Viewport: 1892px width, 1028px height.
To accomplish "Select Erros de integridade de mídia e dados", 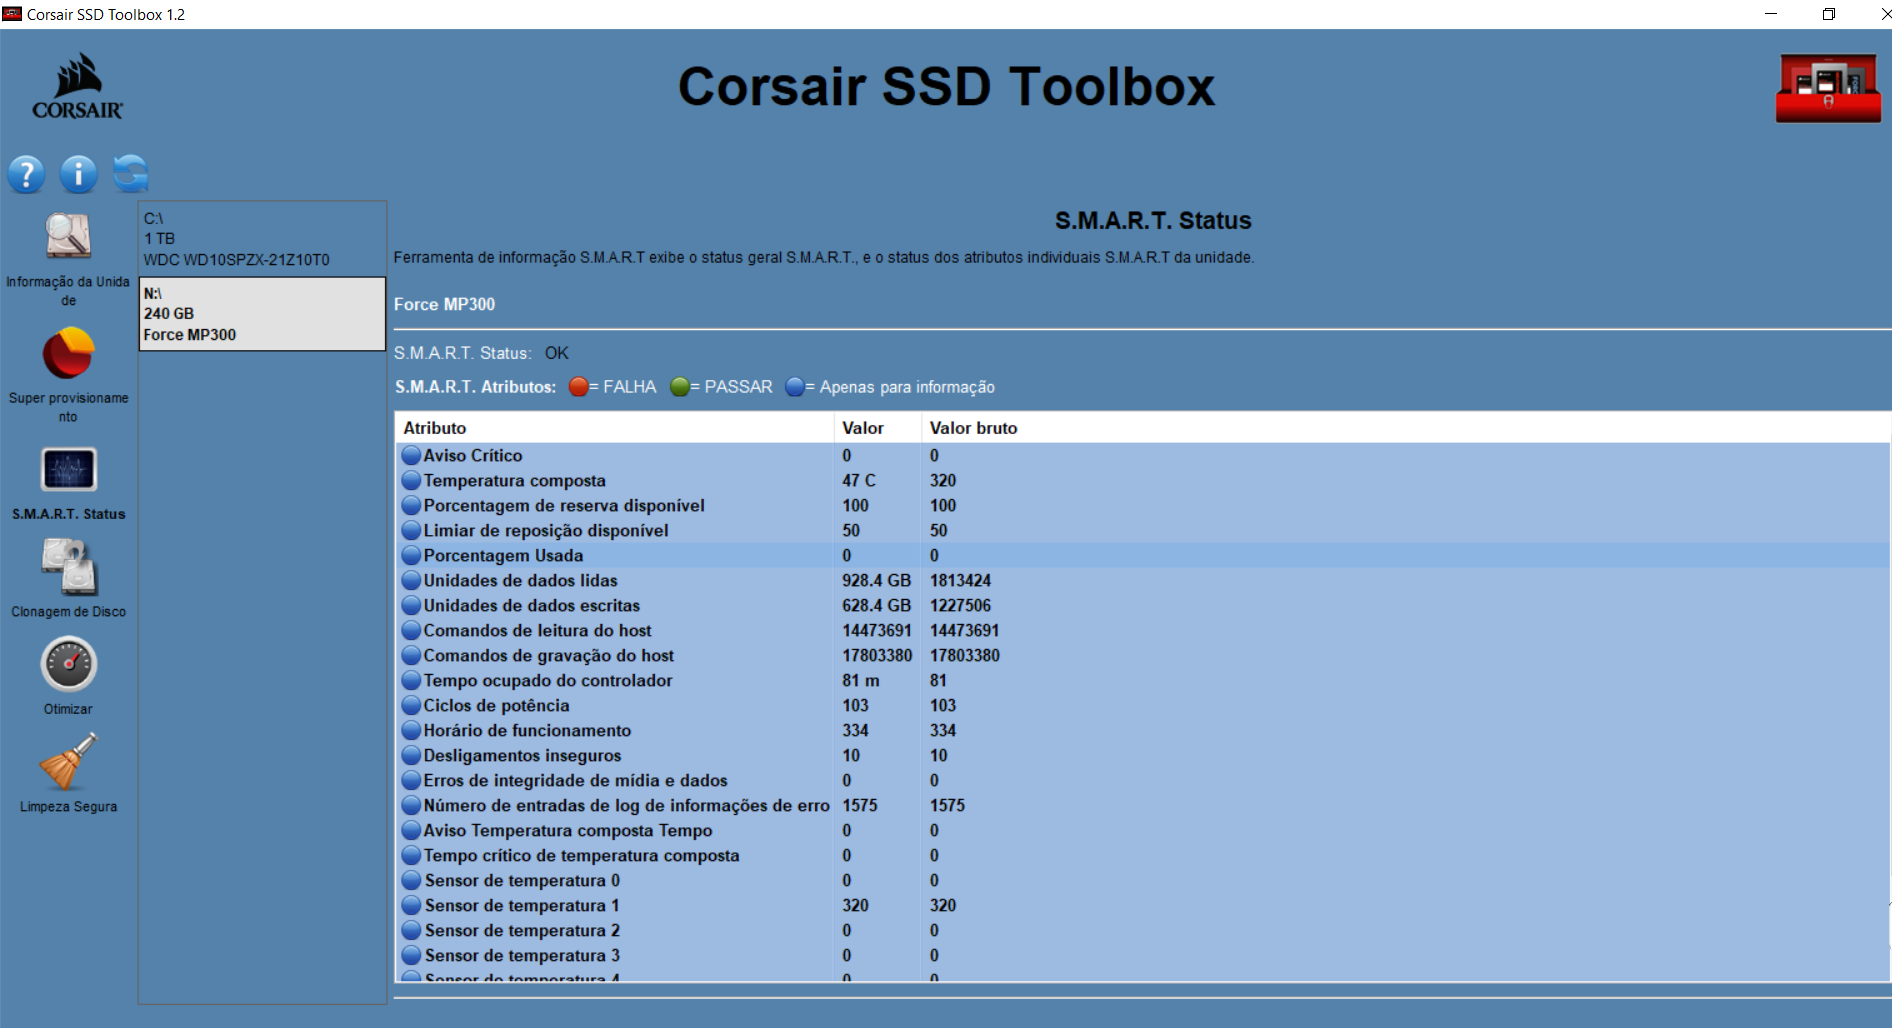I will coord(1142,780).
